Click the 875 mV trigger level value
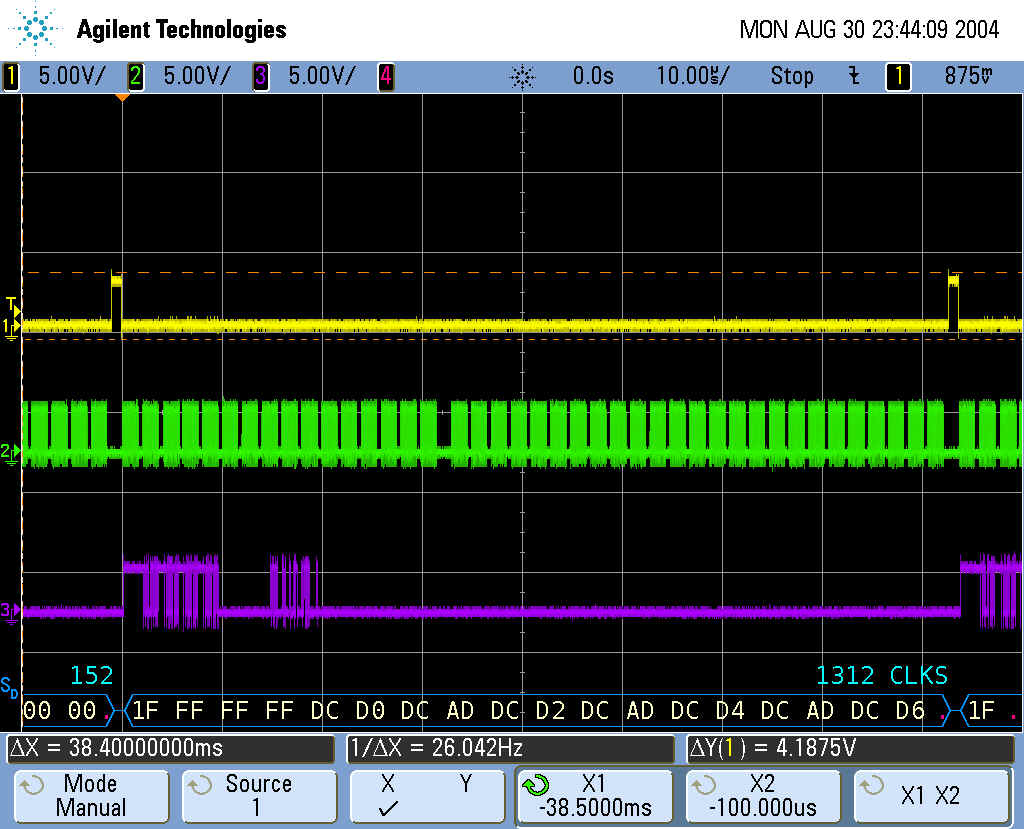Image resolution: width=1024 pixels, height=829 pixels. coord(969,76)
